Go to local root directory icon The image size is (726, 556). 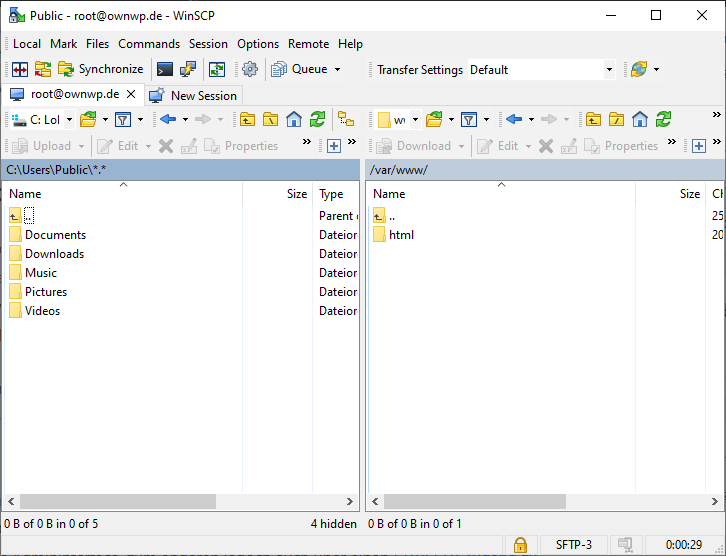pos(270,119)
